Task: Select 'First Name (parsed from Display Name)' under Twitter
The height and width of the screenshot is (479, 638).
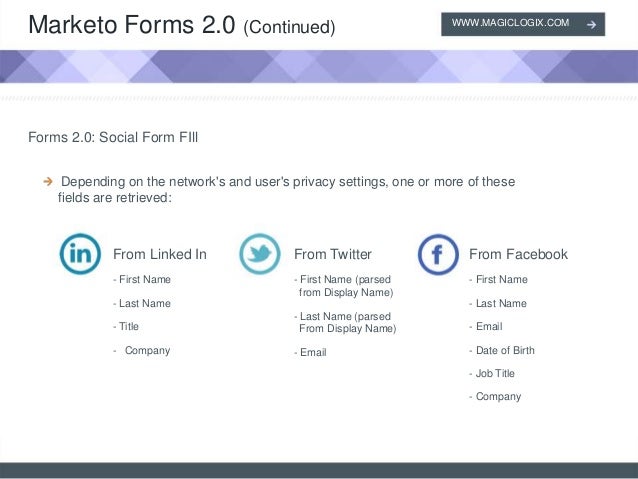Action: 346,286
